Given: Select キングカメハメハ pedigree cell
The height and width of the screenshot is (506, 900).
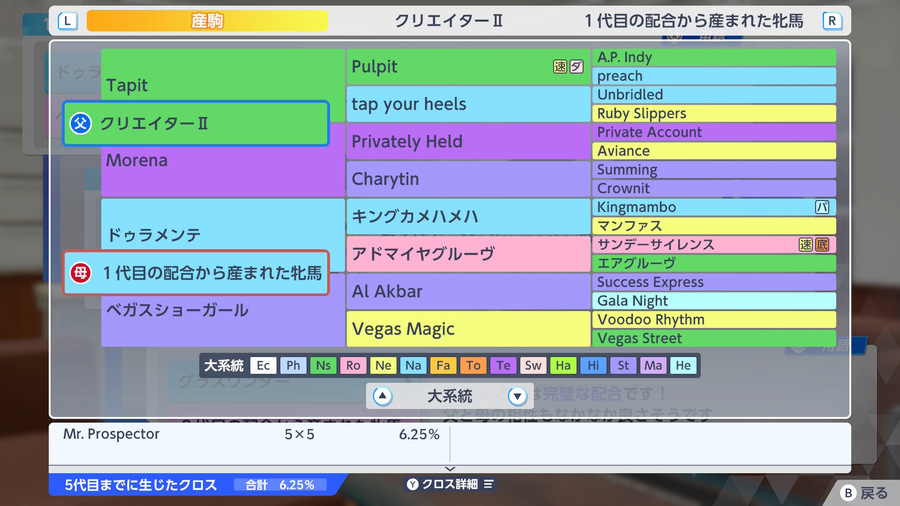Looking at the screenshot, I should [x=468, y=216].
